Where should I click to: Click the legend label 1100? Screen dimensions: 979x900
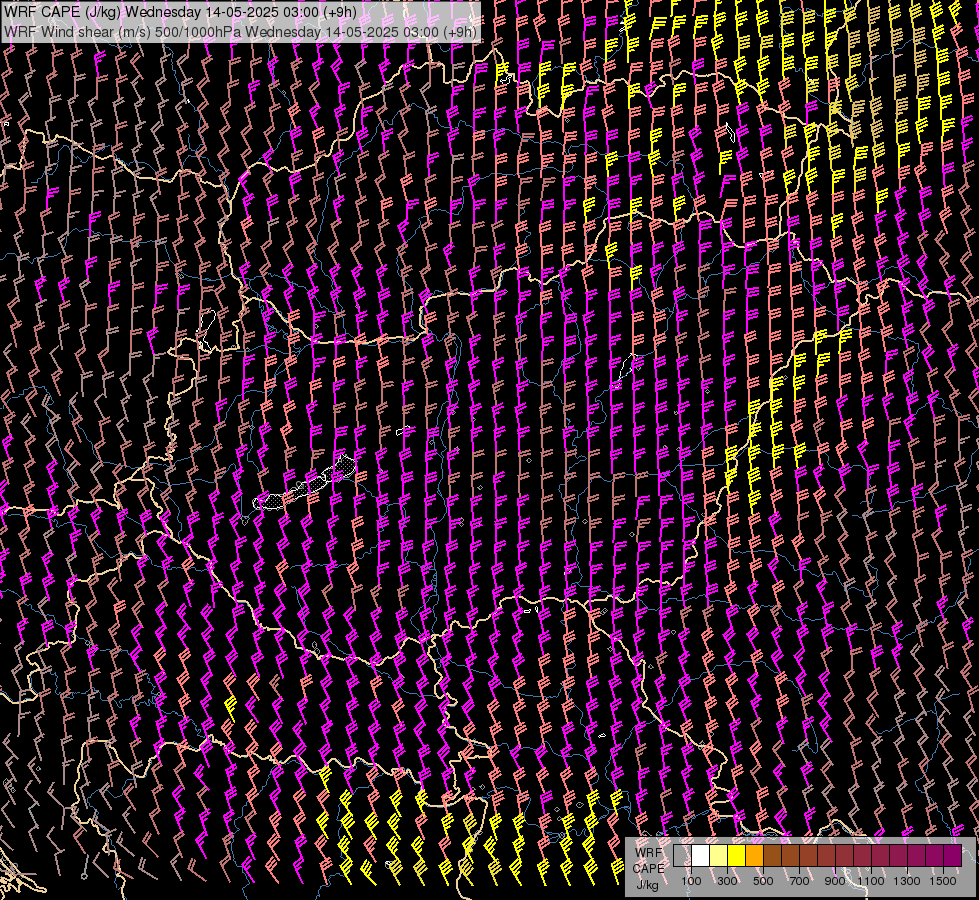871,881
